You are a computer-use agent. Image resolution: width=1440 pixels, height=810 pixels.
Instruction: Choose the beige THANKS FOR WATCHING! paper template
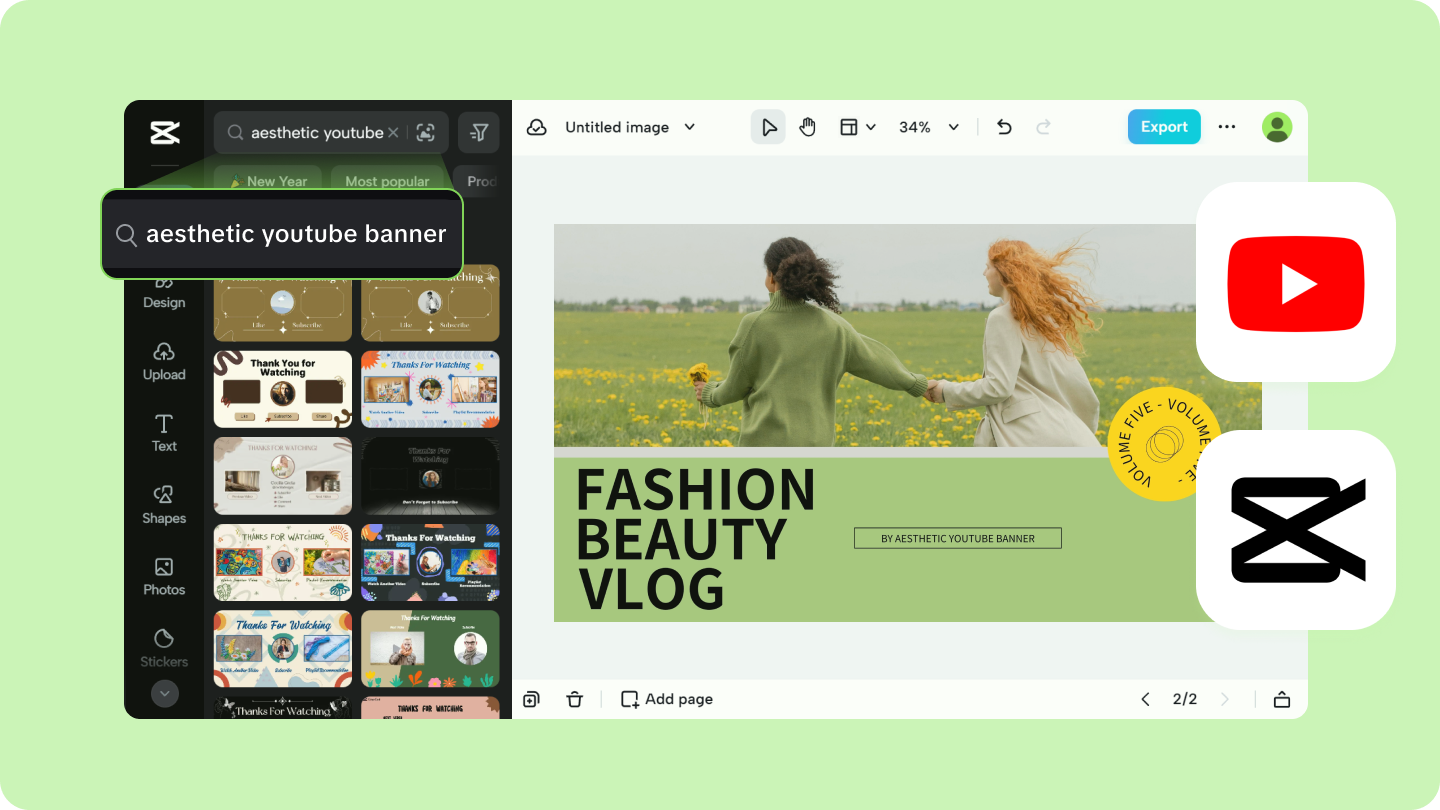click(x=283, y=476)
